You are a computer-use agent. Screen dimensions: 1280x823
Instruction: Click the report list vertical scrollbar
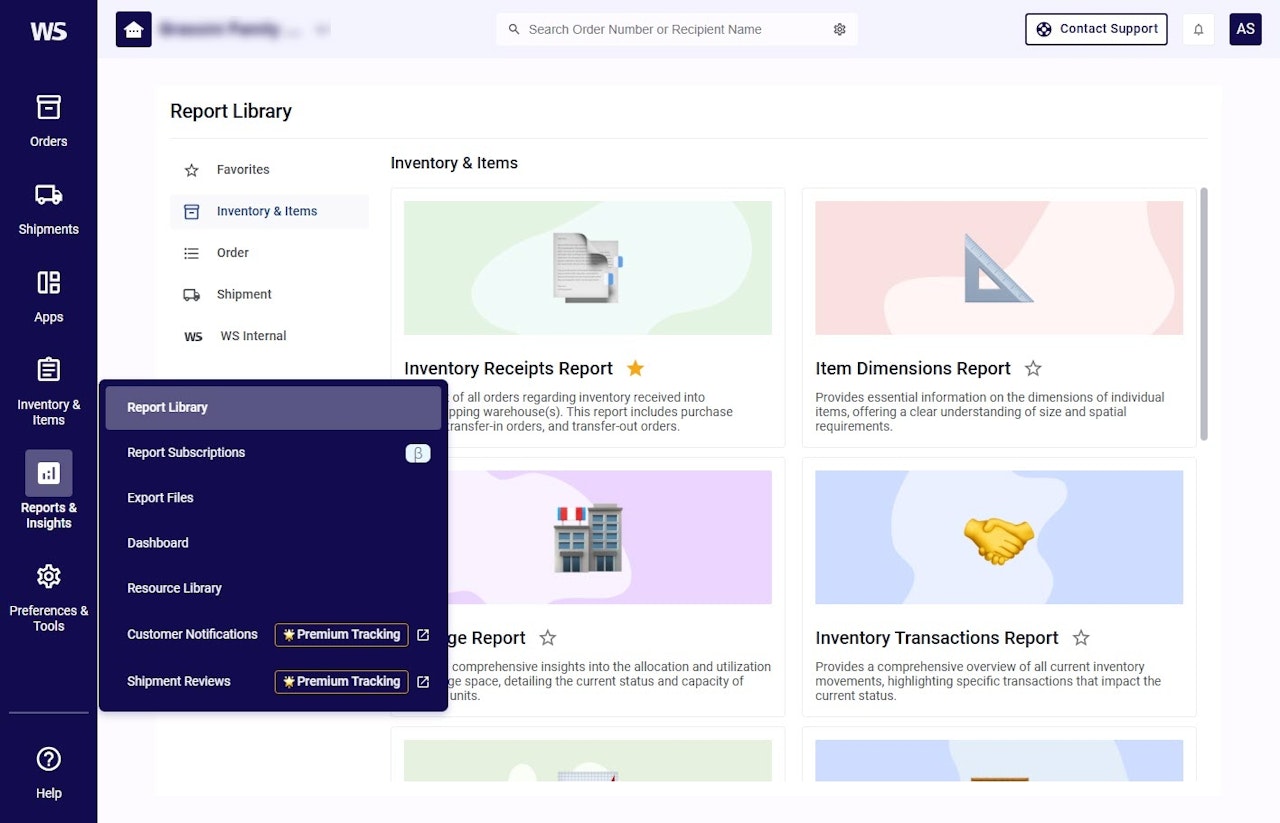click(1203, 313)
